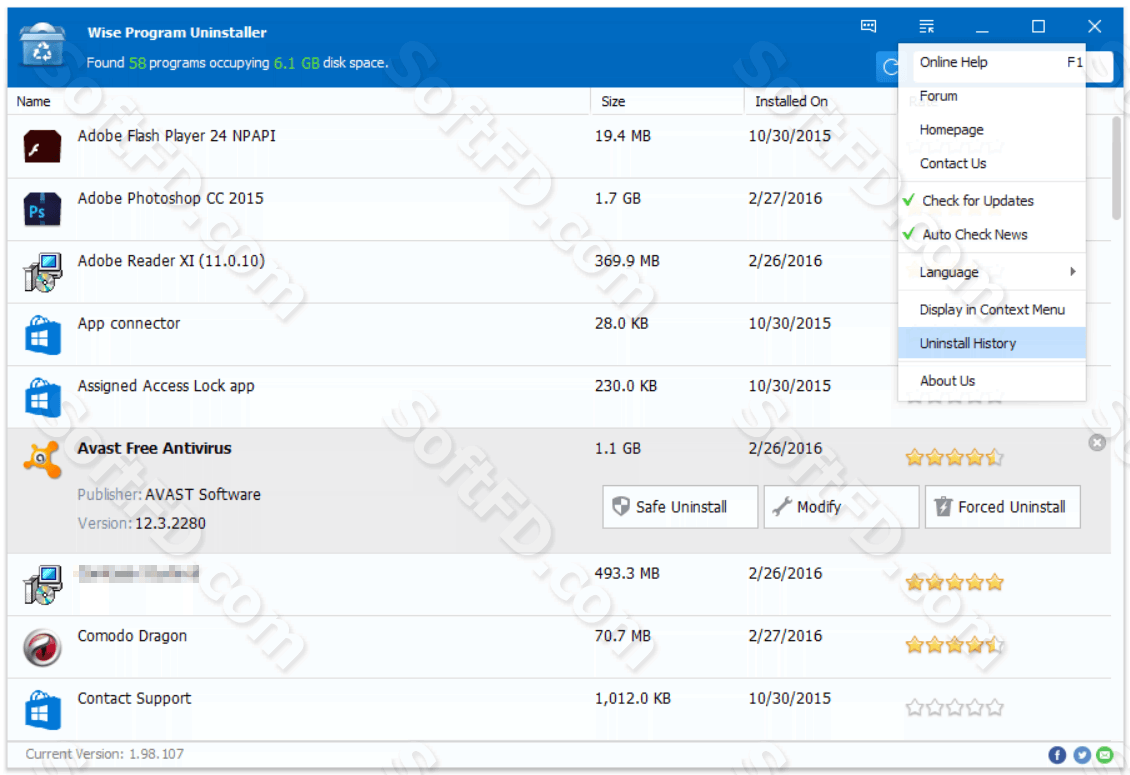Viewport: 1130px width, 775px height.
Task: Select the App connector entry
Action: point(559,335)
